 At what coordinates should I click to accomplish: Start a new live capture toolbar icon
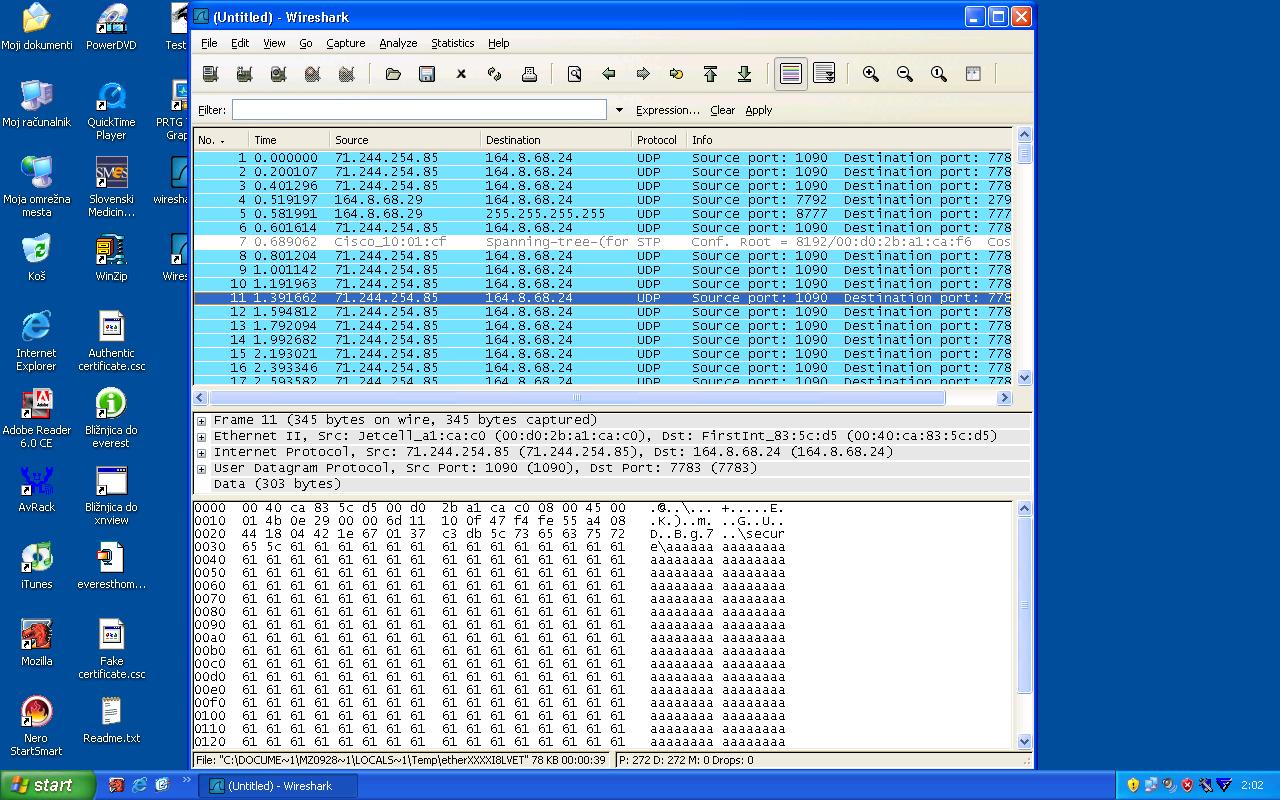[278, 74]
